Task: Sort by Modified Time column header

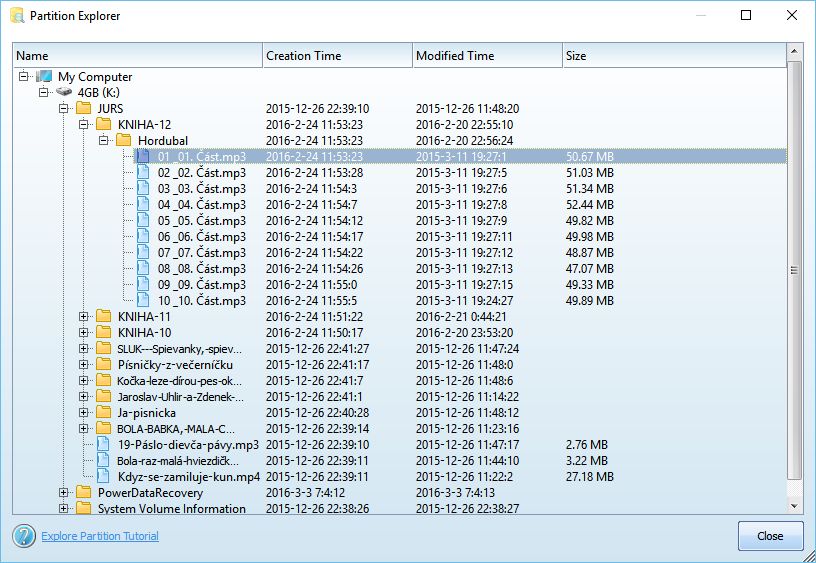Action: click(x=488, y=56)
